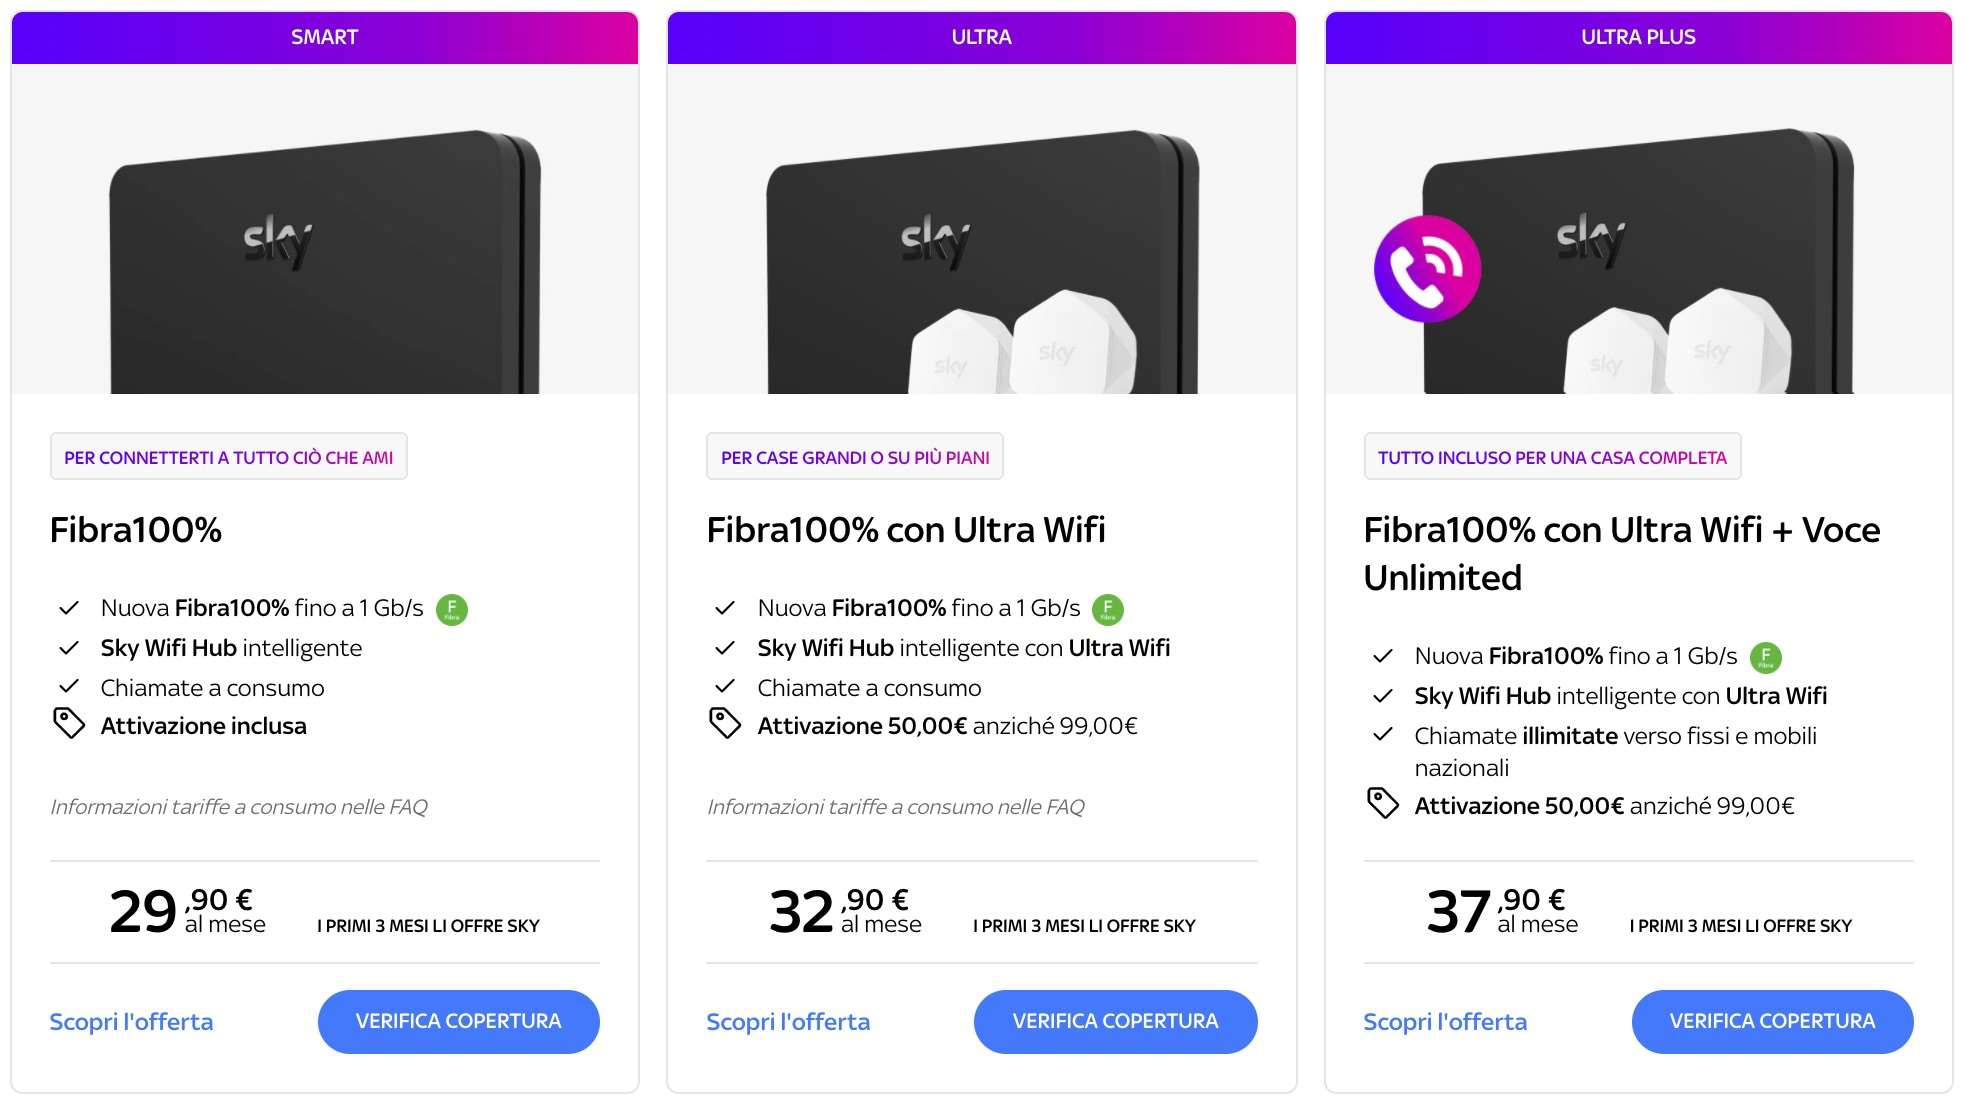Select the SMART plan header
The image size is (1966, 1108).
[325, 38]
